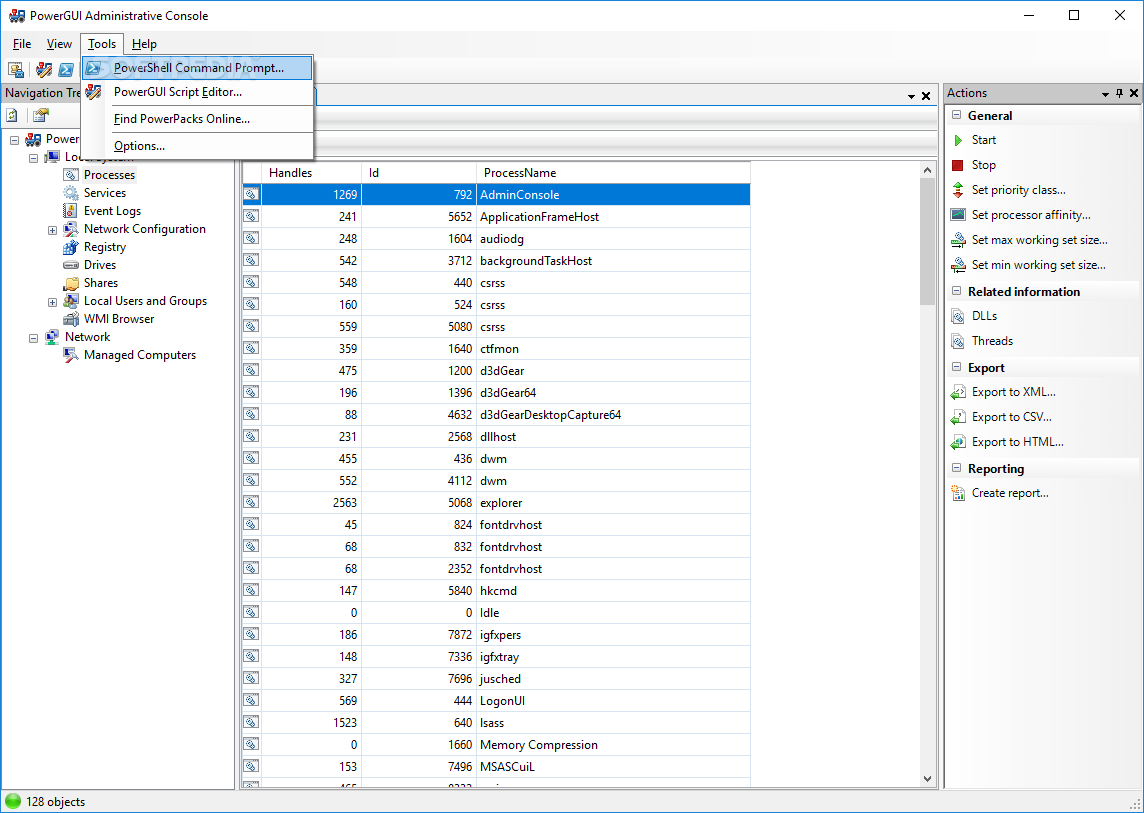Sort by Id column header
This screenshot has width=1144, height=813.
coord(419,173)
